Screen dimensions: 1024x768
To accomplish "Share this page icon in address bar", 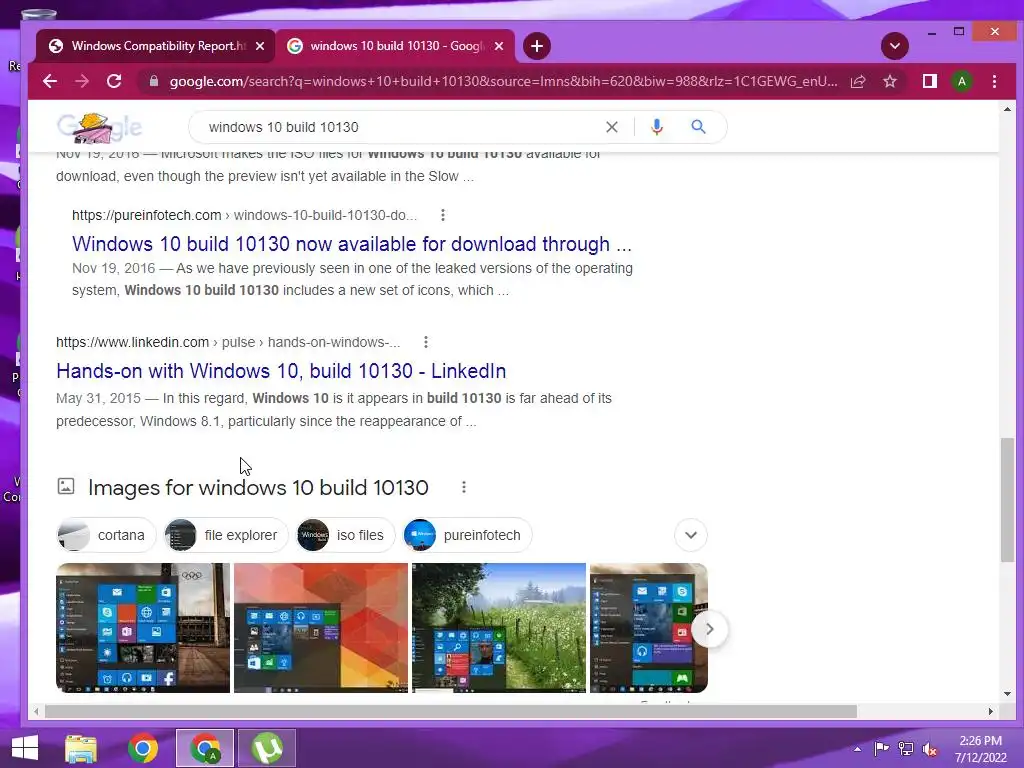I will (858, 82).
